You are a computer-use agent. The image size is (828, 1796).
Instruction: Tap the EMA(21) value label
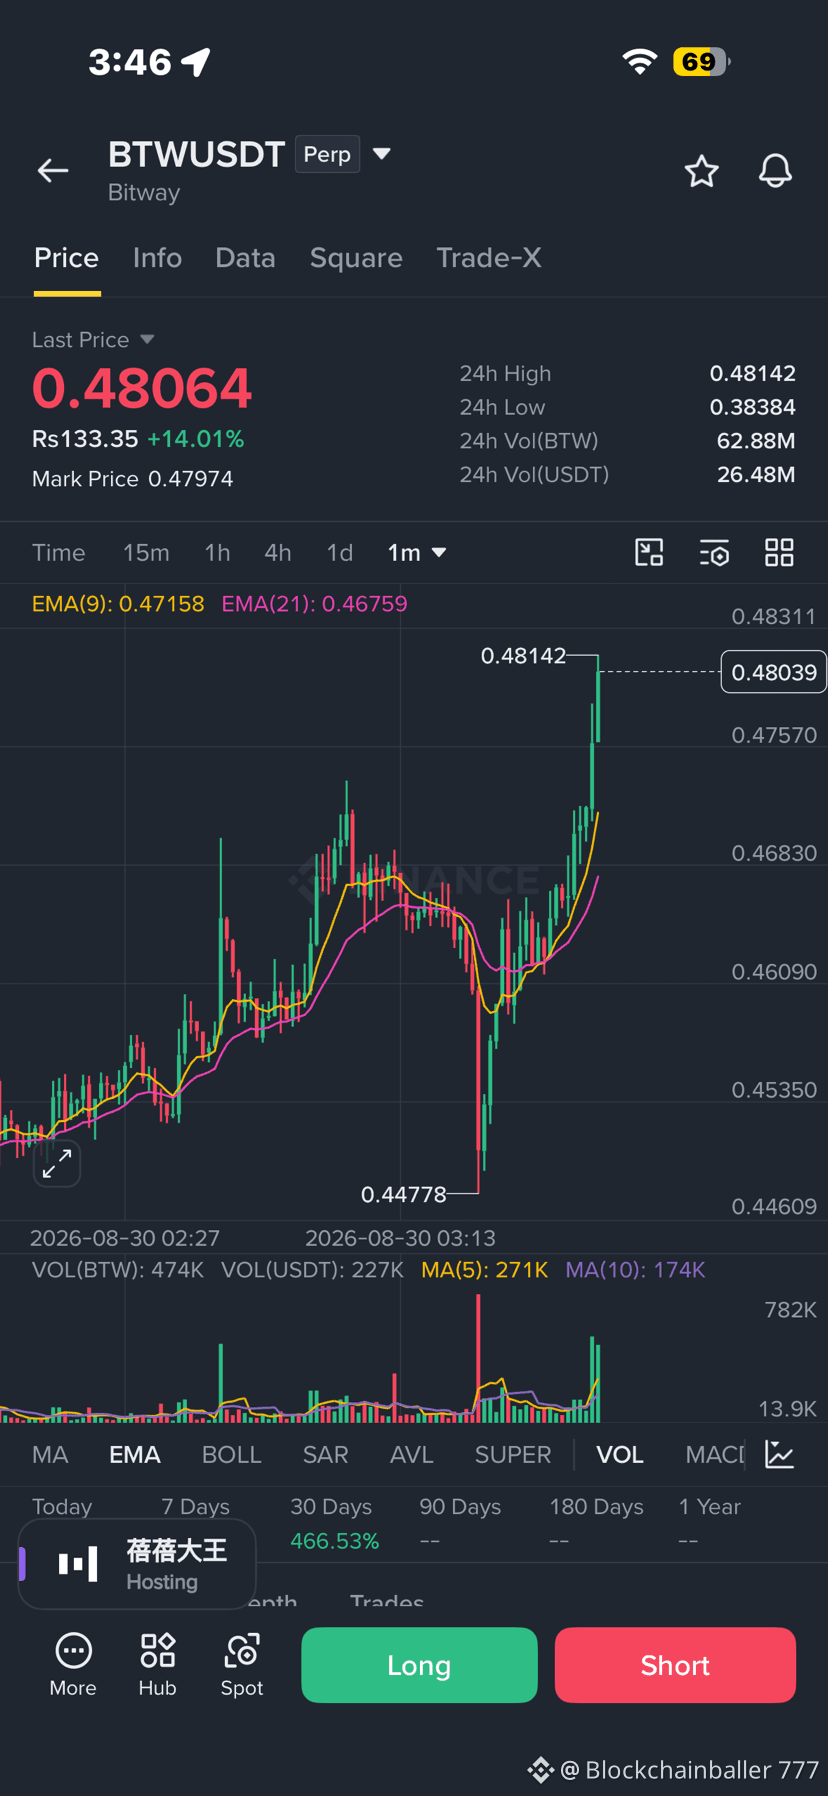click(315, 604)
